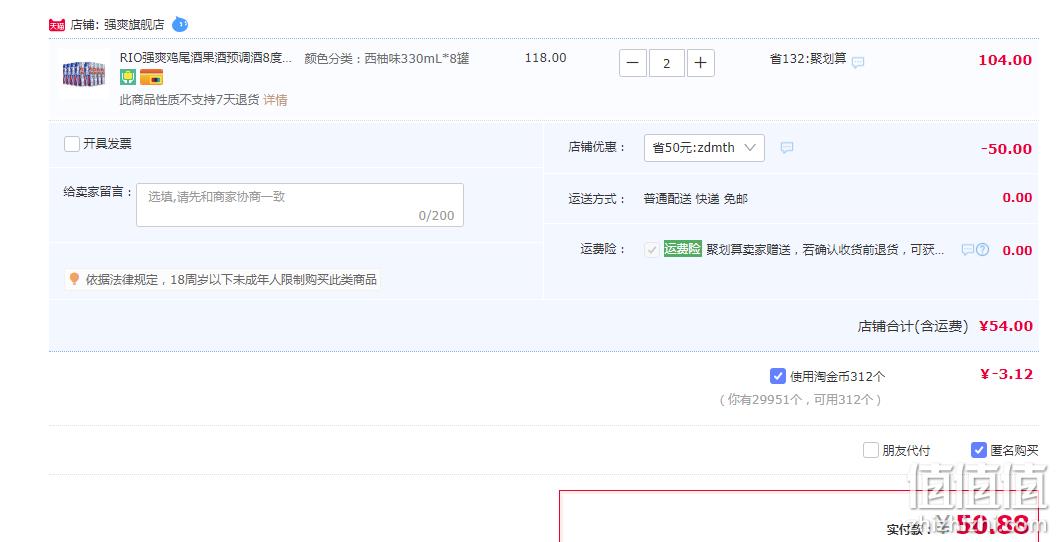Click the 店铺合计(含运费) label
Screen dimensions: 1057x542
913,326
